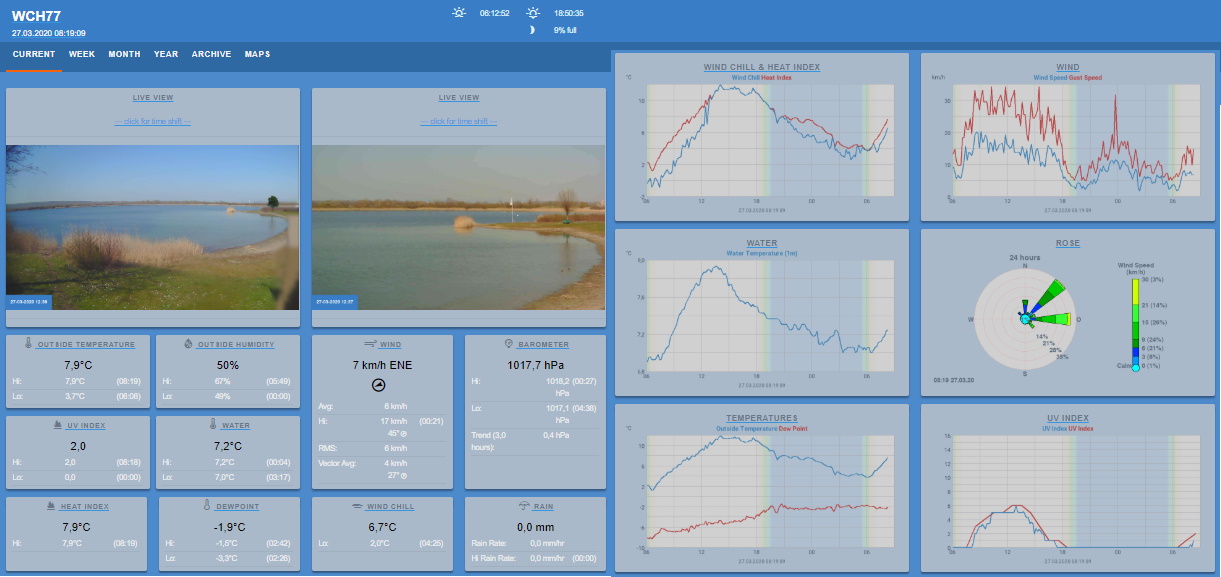The height and width of the screenshot is (577, 1221).
Task: Click the gauge icon beside Barometer
Action: pyautogui.click(x=509, y=344)
